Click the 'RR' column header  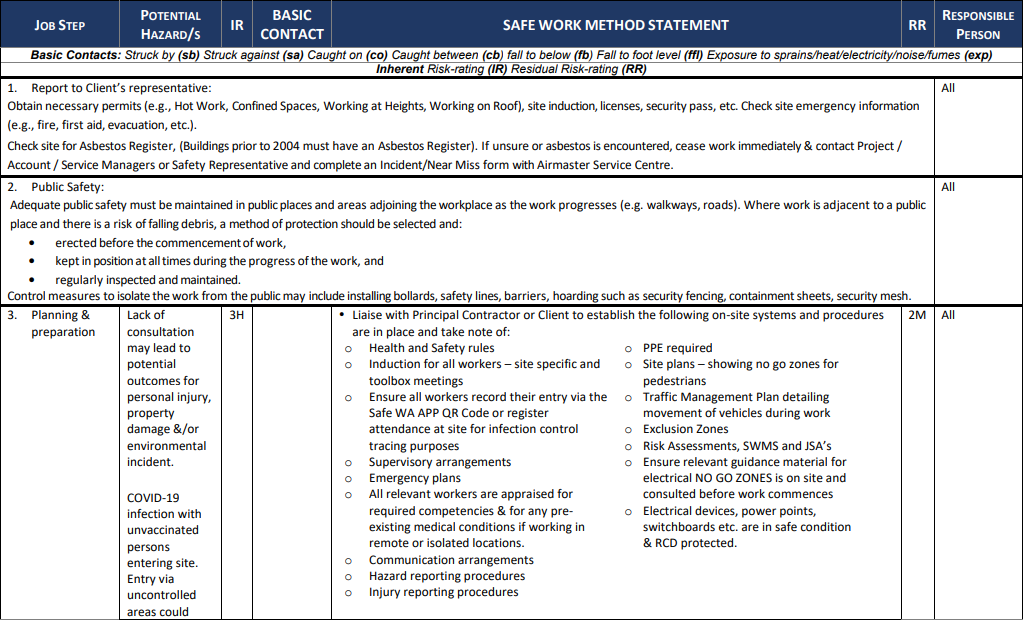point(917,25)
